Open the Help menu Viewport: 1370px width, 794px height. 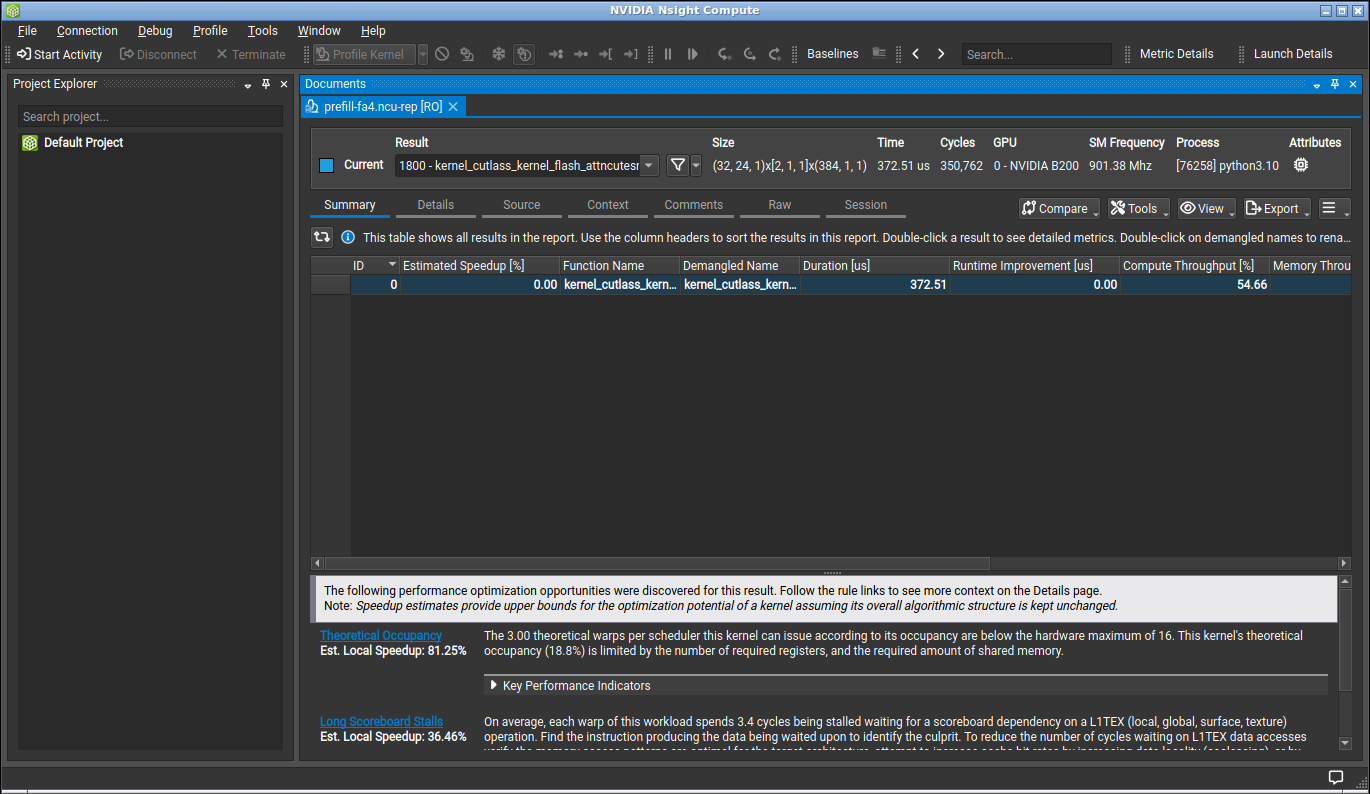373,31
